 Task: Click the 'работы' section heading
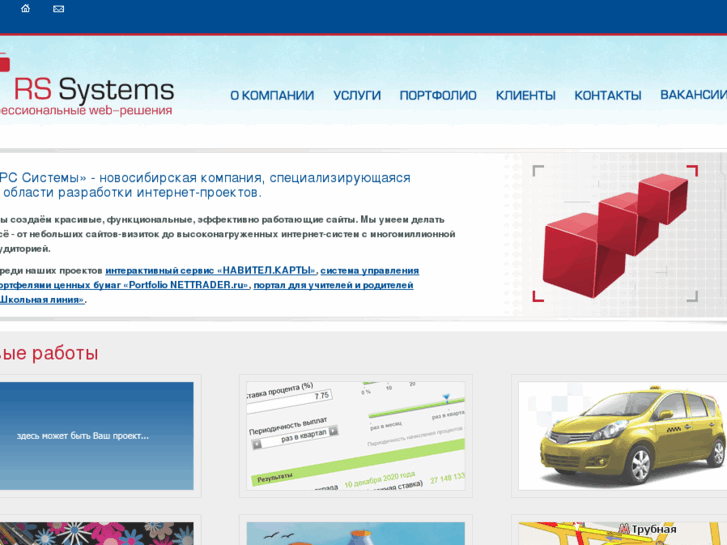49,353
